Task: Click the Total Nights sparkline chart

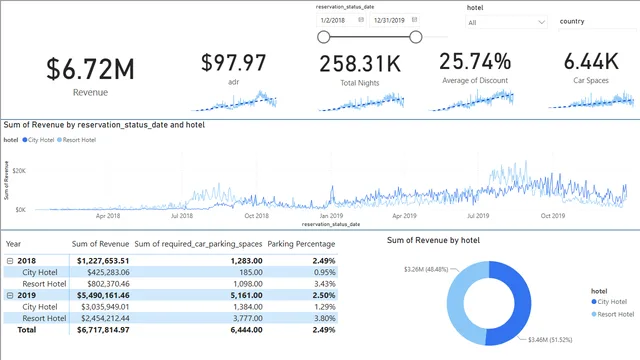Action: pyautogui.click(x=361, y=102)
